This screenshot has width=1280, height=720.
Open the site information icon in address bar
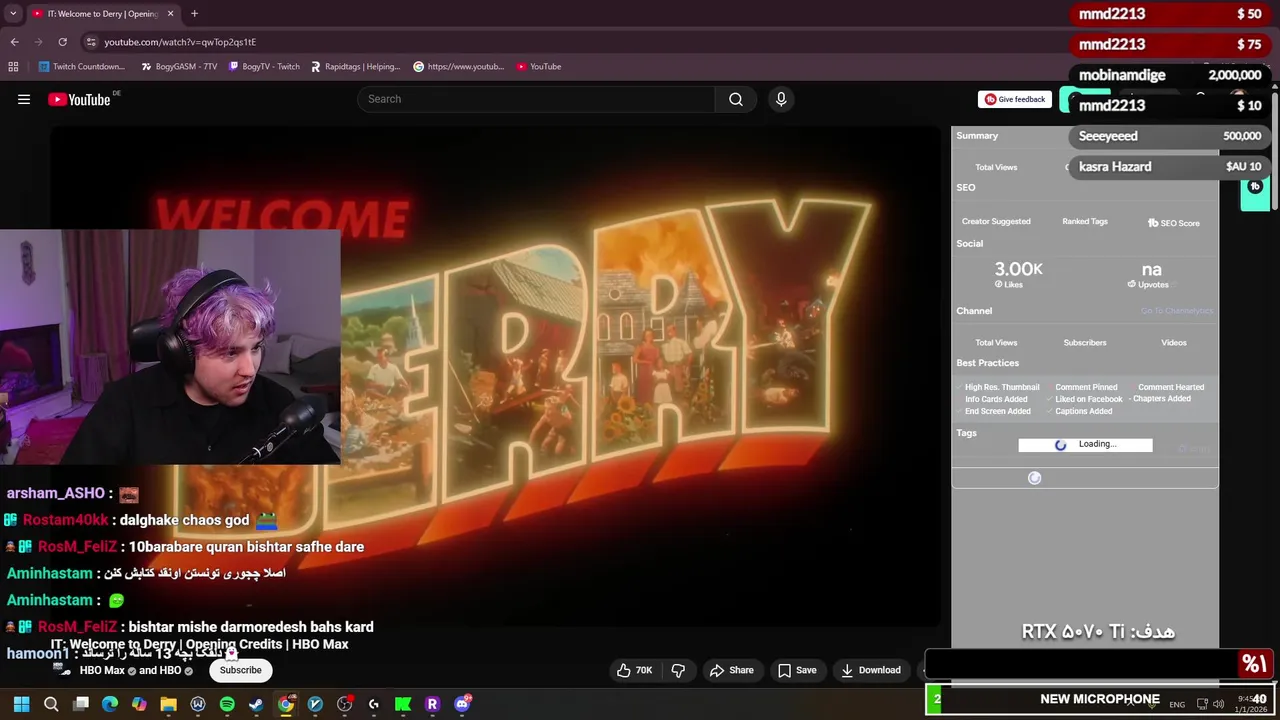91,42
